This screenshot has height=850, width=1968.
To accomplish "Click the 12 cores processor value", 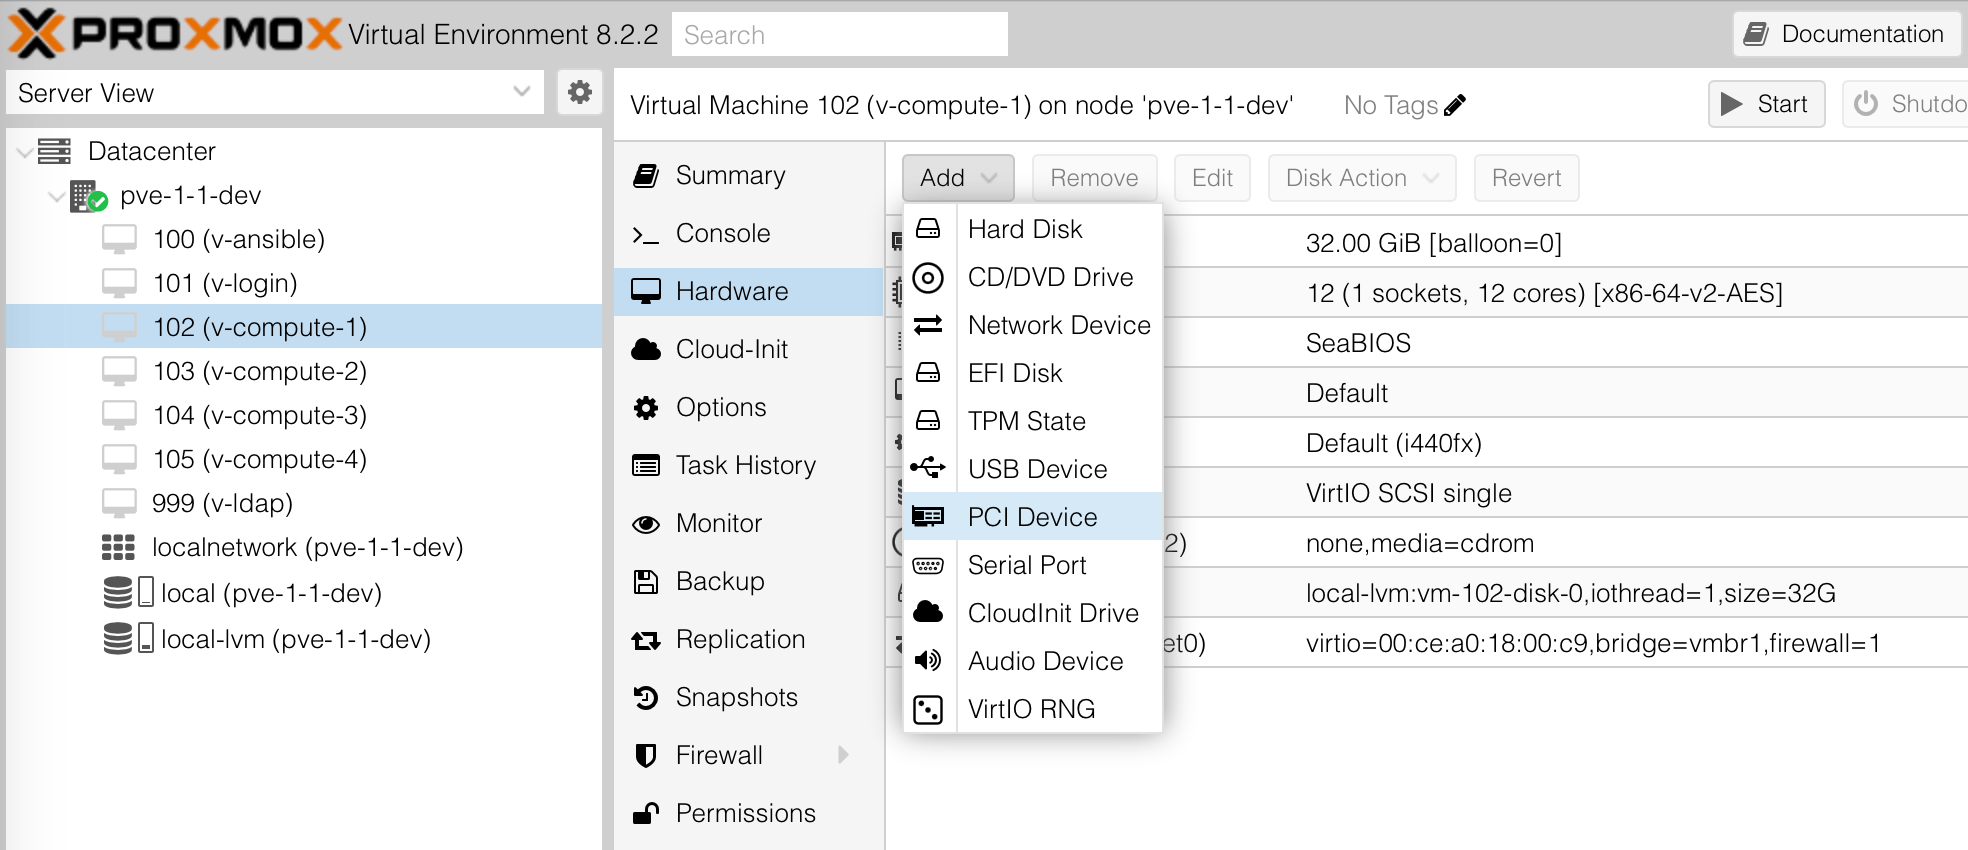I will [x=1544, y=293].
